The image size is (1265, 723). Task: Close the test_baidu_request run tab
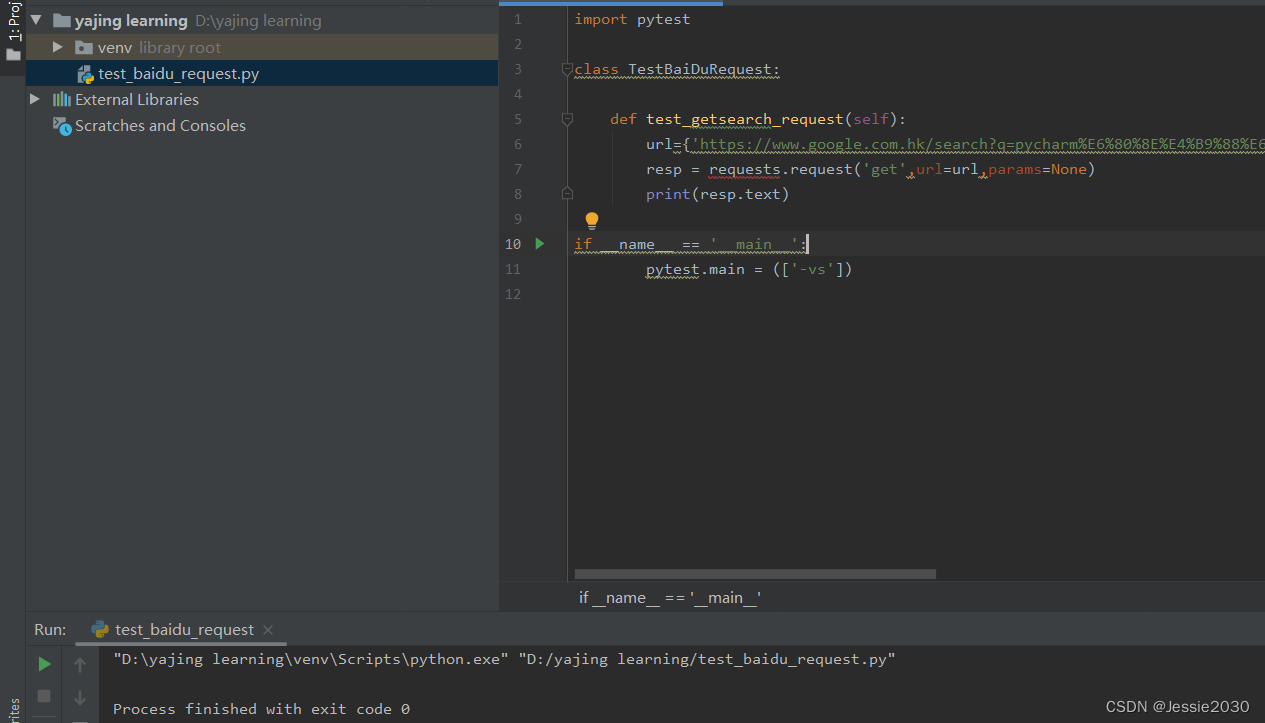pyautogui.click(x=266, y=630)
